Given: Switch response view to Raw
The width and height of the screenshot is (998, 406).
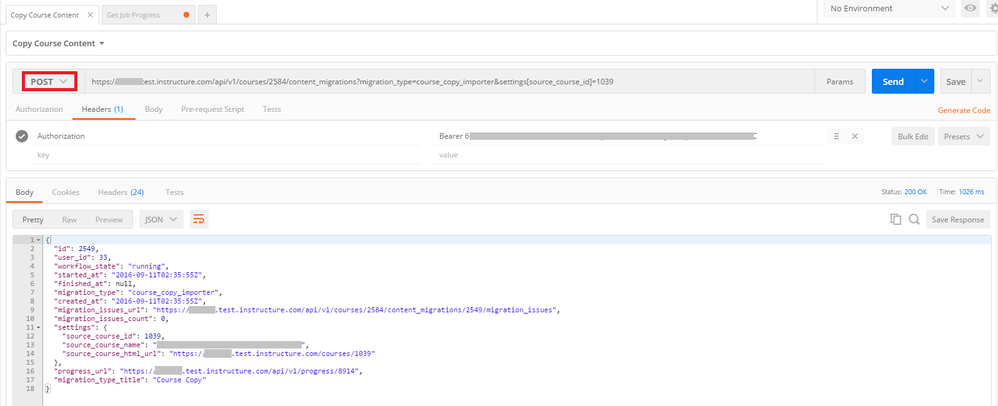Looking at the screenshot, I should click(69, 219).
